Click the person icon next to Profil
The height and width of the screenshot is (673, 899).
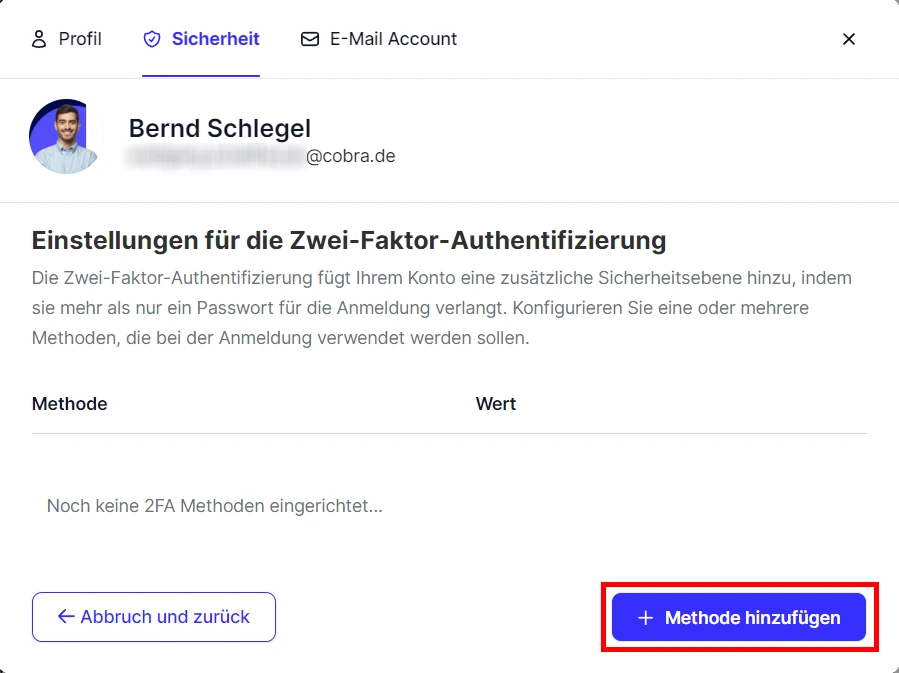[38, 39]
